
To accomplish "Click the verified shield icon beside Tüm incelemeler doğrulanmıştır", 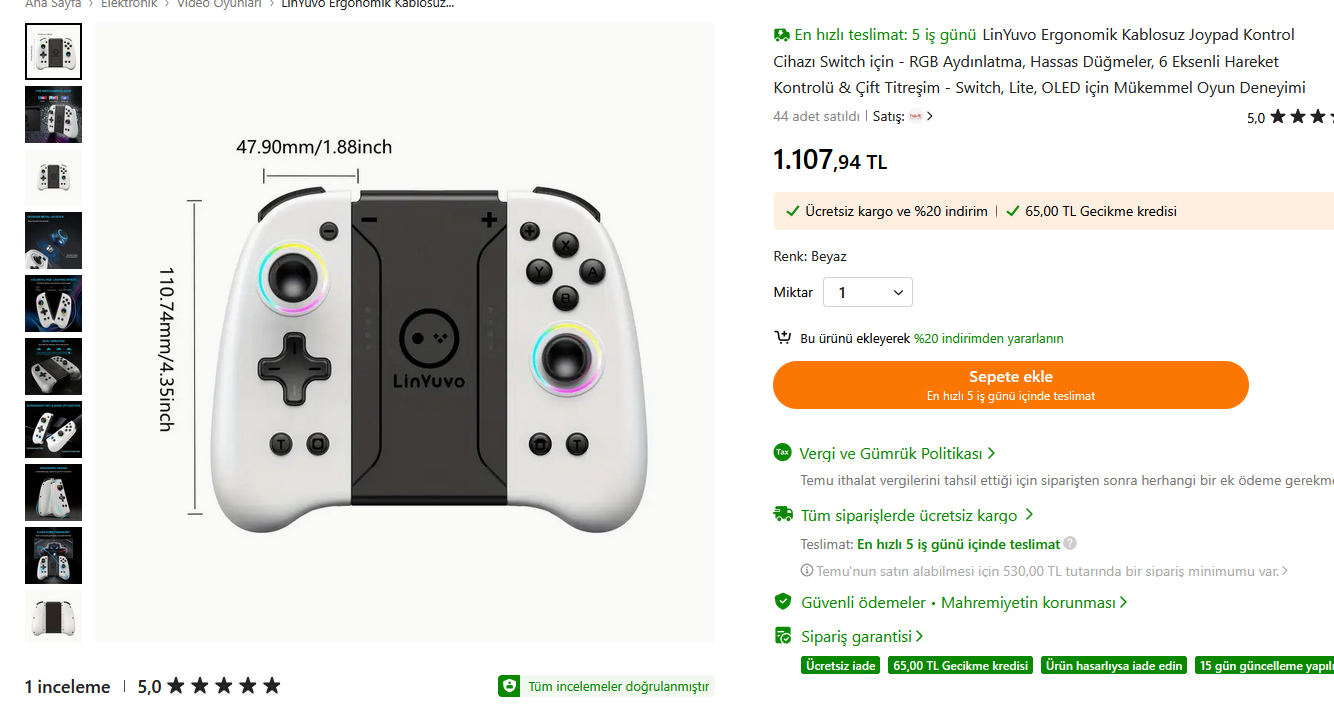I will coord(510,686).
